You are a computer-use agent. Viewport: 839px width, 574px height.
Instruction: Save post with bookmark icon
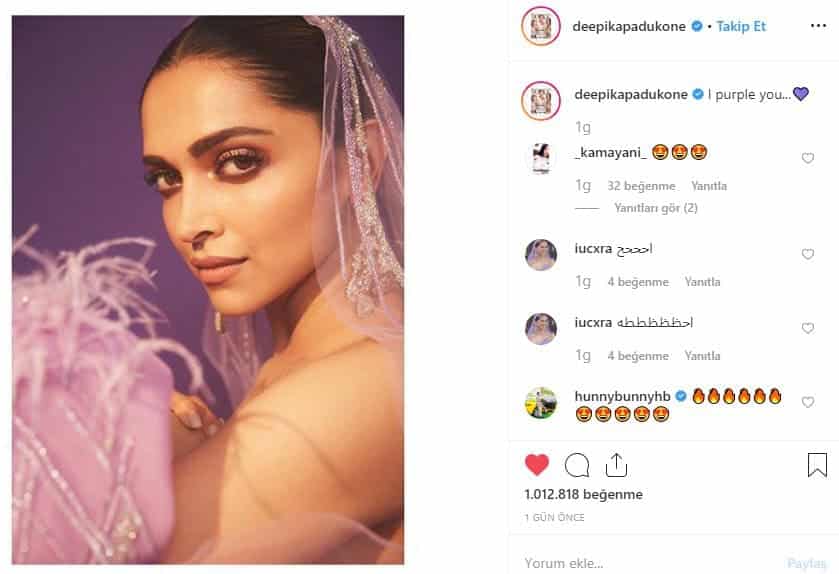click(817, 465)
